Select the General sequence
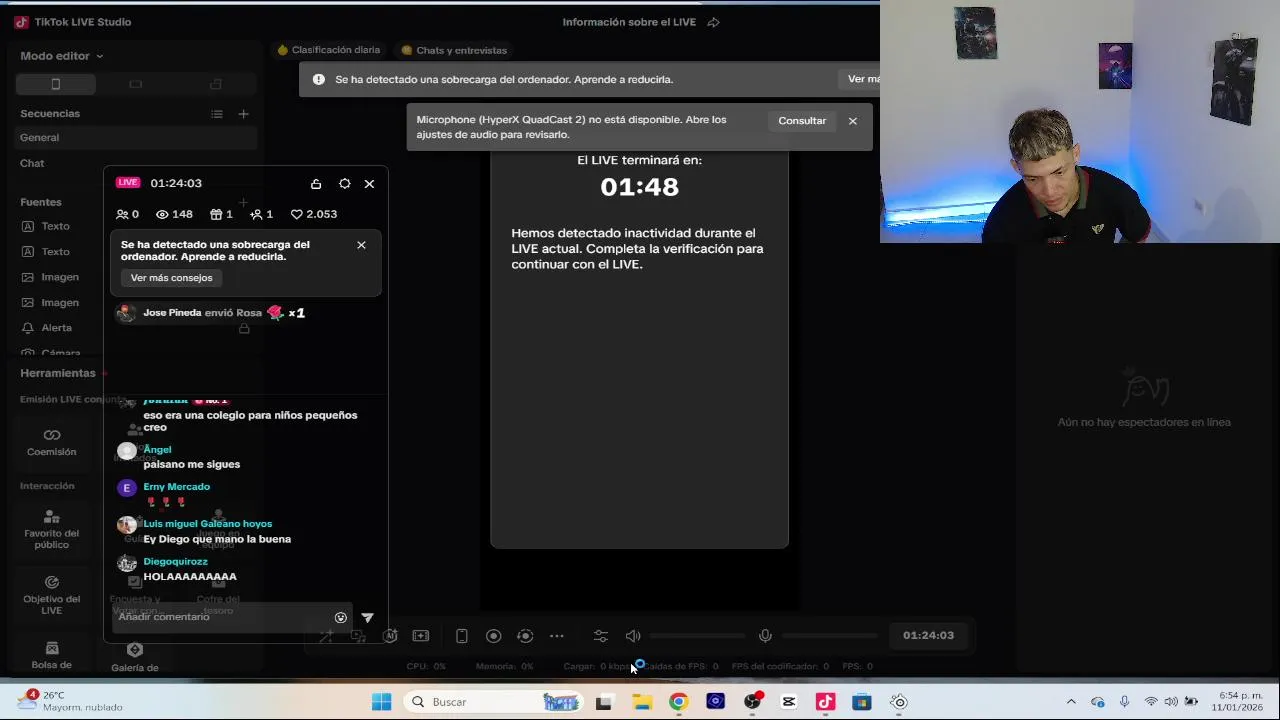Viewport: 1280px width, 720px height. [136, 138]
